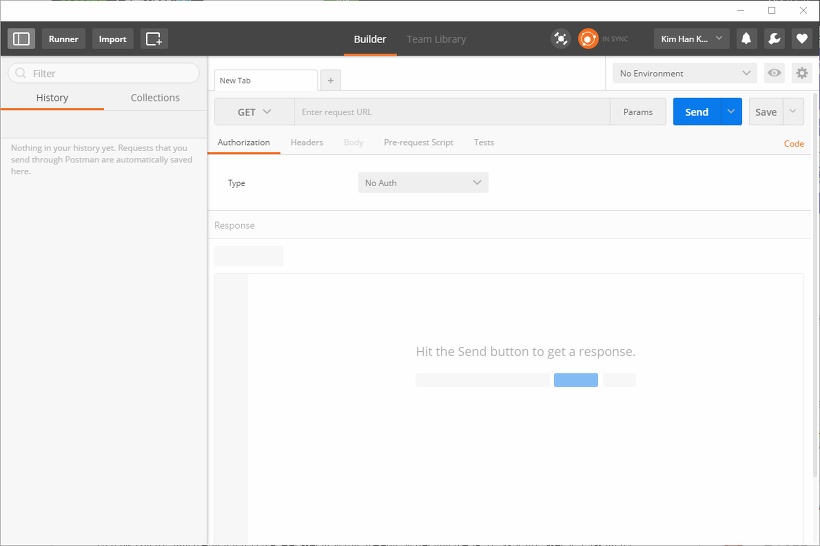Save the request

[x=766, y=112]
